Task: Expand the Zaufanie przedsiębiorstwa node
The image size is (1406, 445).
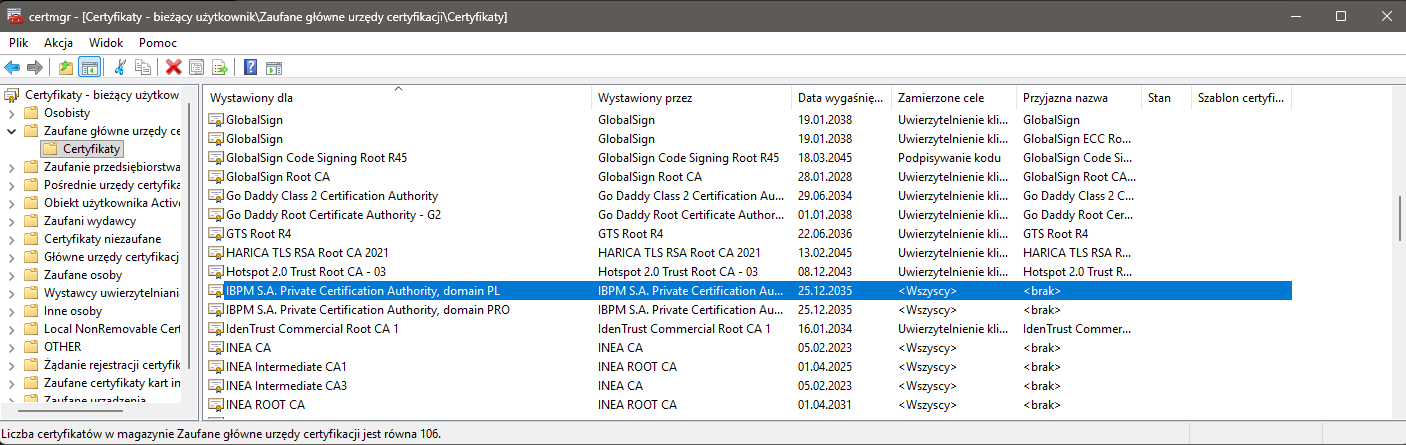Action: tap(11, 167)
